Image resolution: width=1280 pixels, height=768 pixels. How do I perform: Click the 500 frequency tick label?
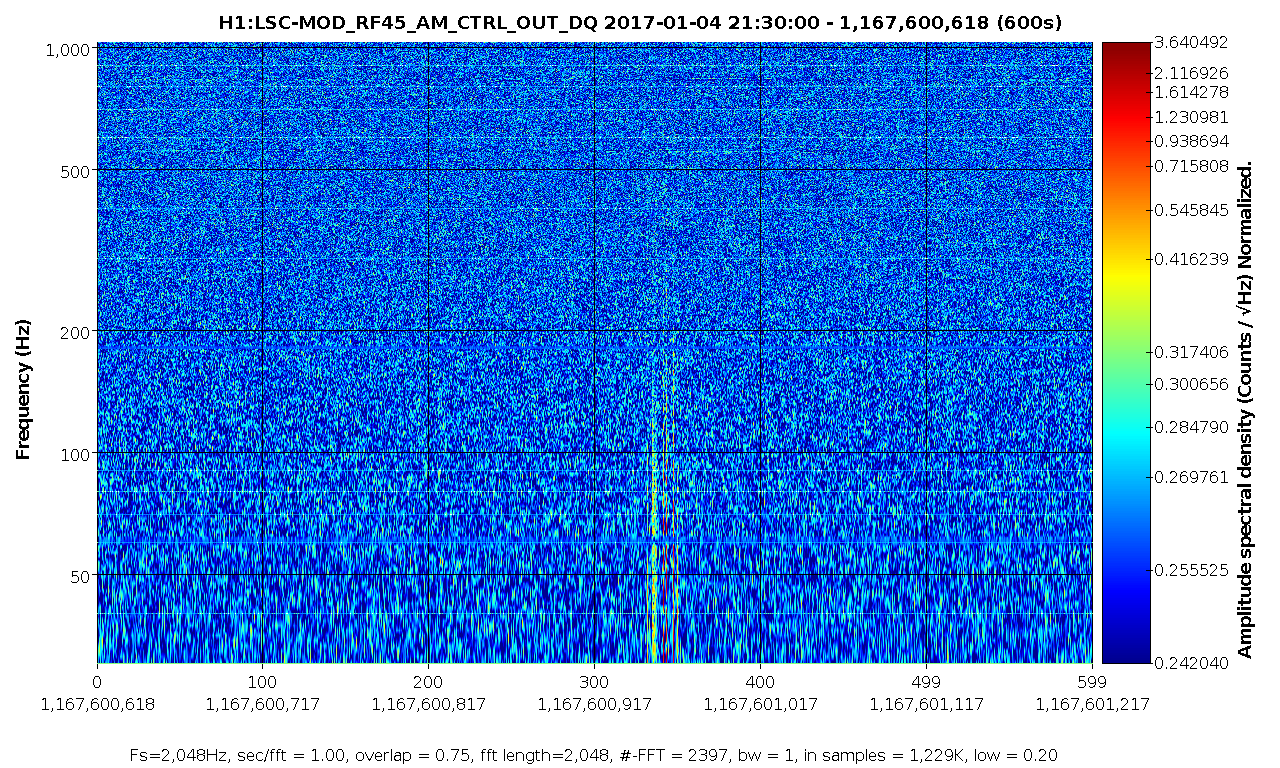click(x=77, y=170)
